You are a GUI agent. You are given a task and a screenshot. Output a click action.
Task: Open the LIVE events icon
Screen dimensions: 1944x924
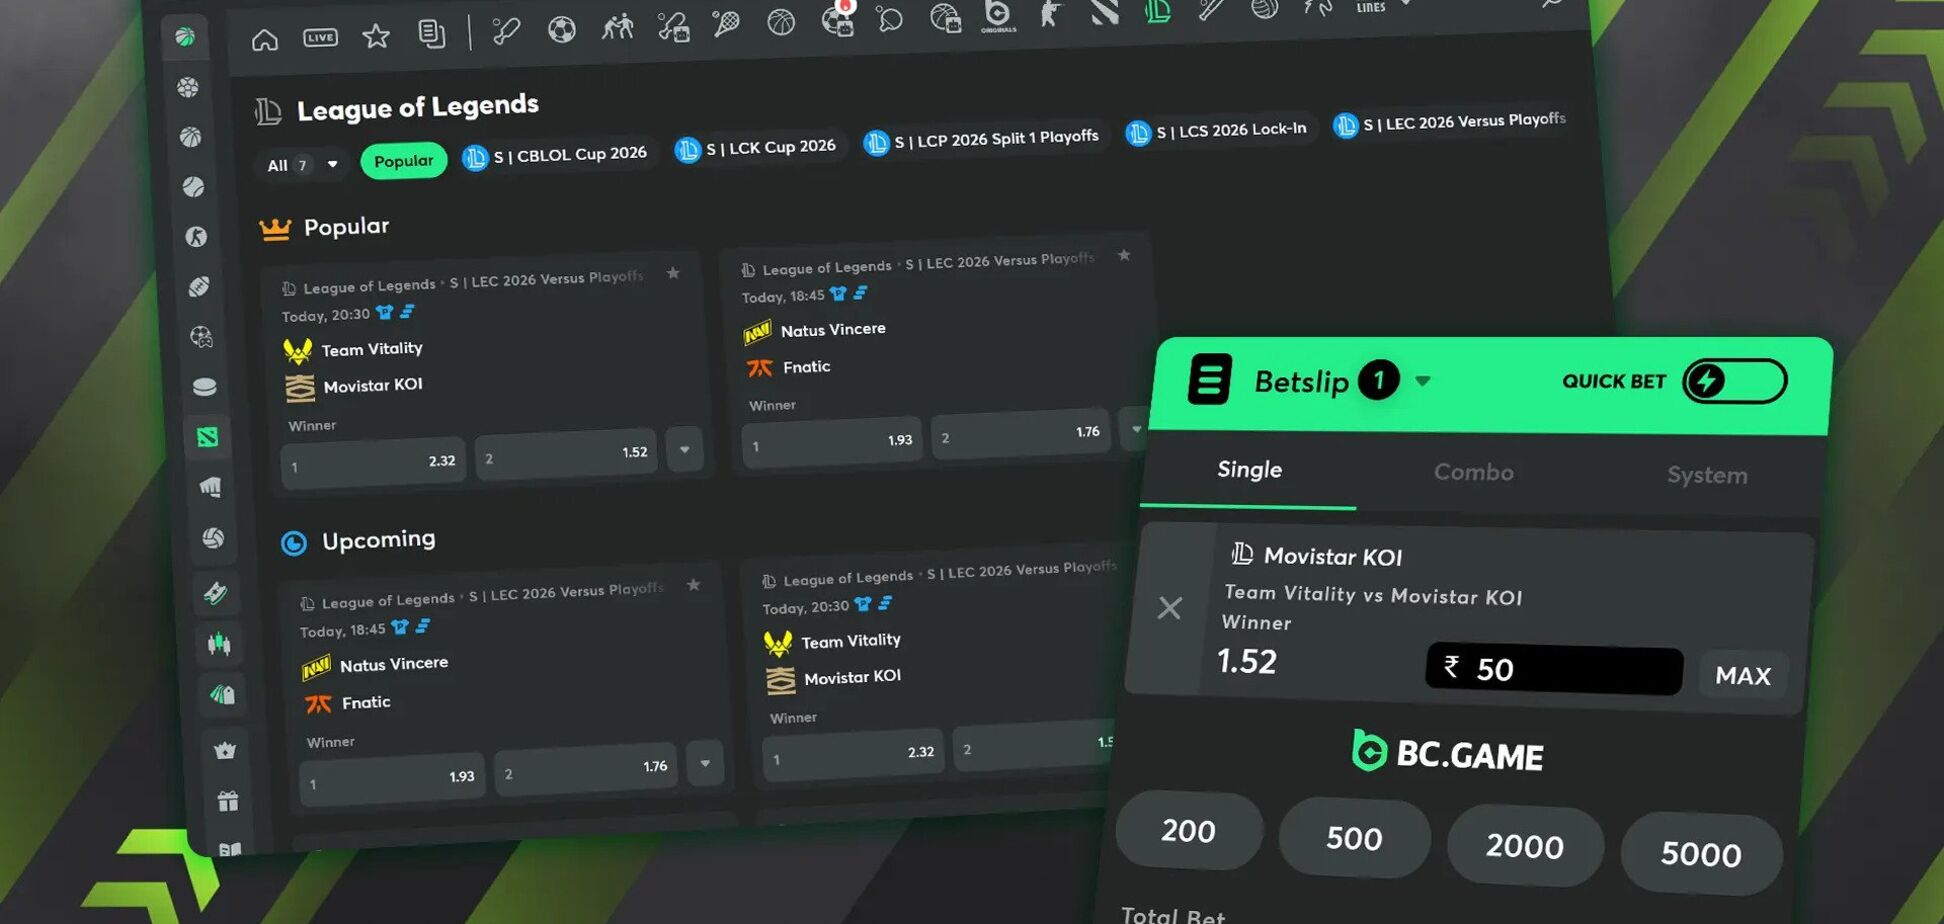(320, 38)
